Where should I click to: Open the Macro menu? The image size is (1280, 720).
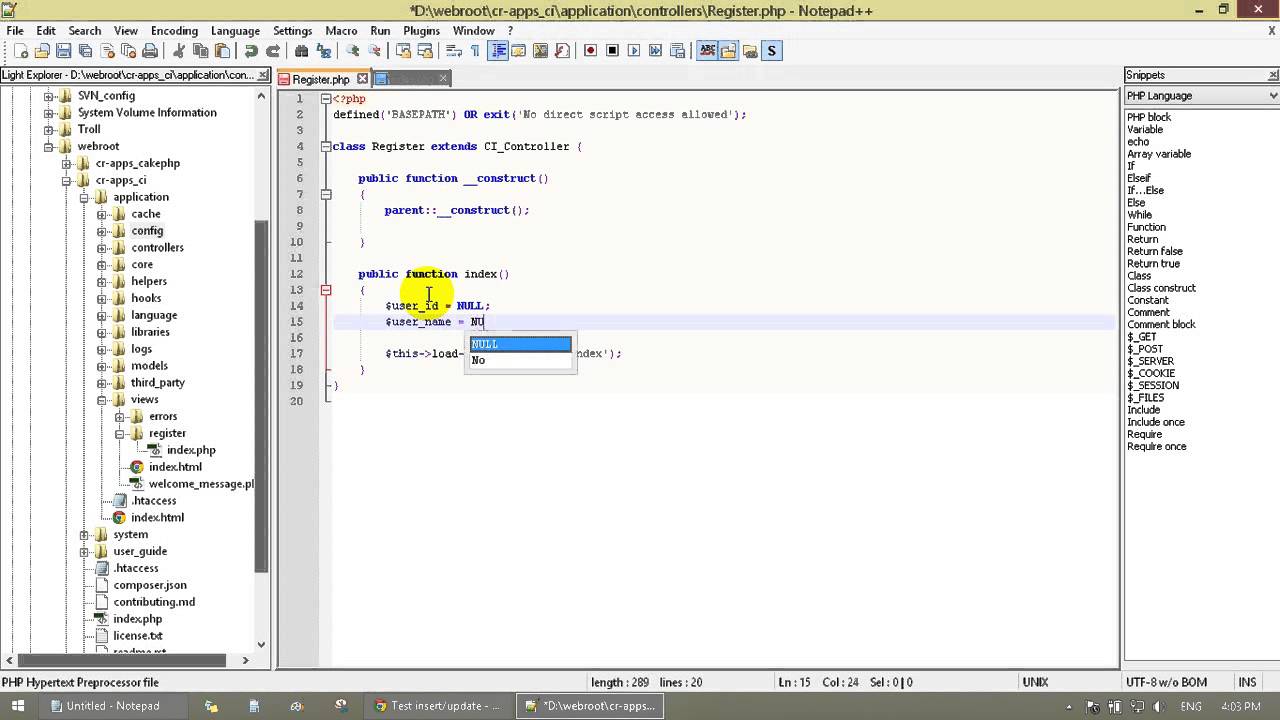[341, 31]
